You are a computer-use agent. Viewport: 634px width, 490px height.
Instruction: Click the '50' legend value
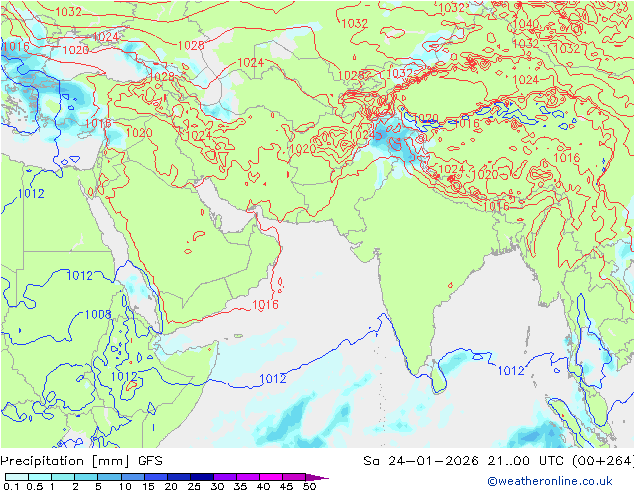point(309,486)
